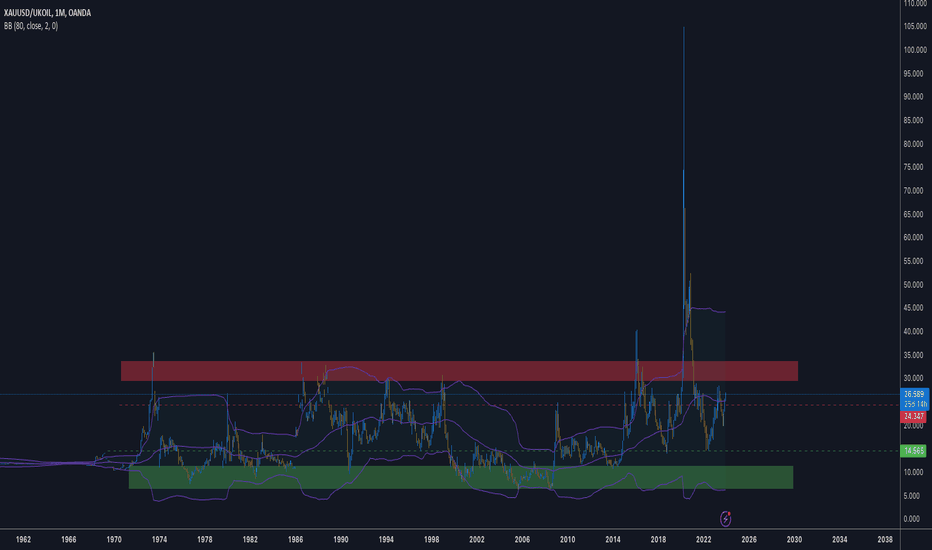Click the 1970 year label on time axis
932x550 pixels.
click(114, 540)
